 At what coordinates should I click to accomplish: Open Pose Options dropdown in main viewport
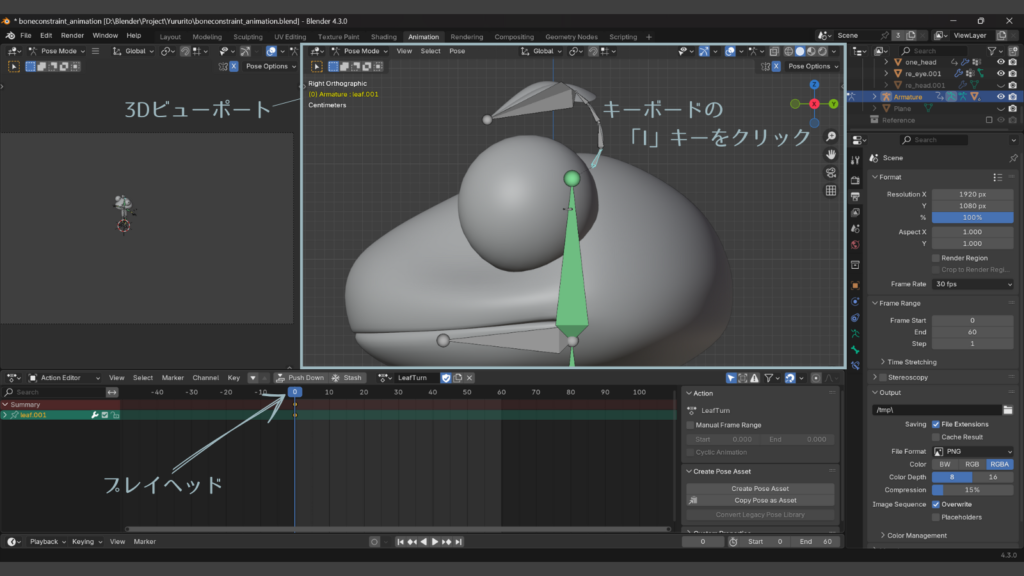point(813,66)
